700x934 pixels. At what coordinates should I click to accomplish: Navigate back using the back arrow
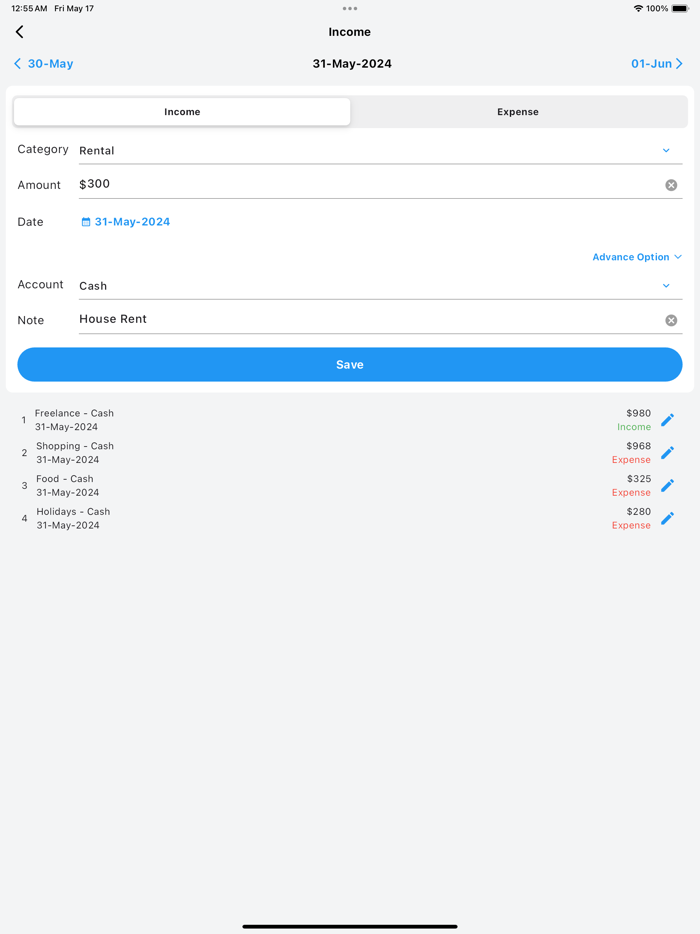click(x=19, y=31)
